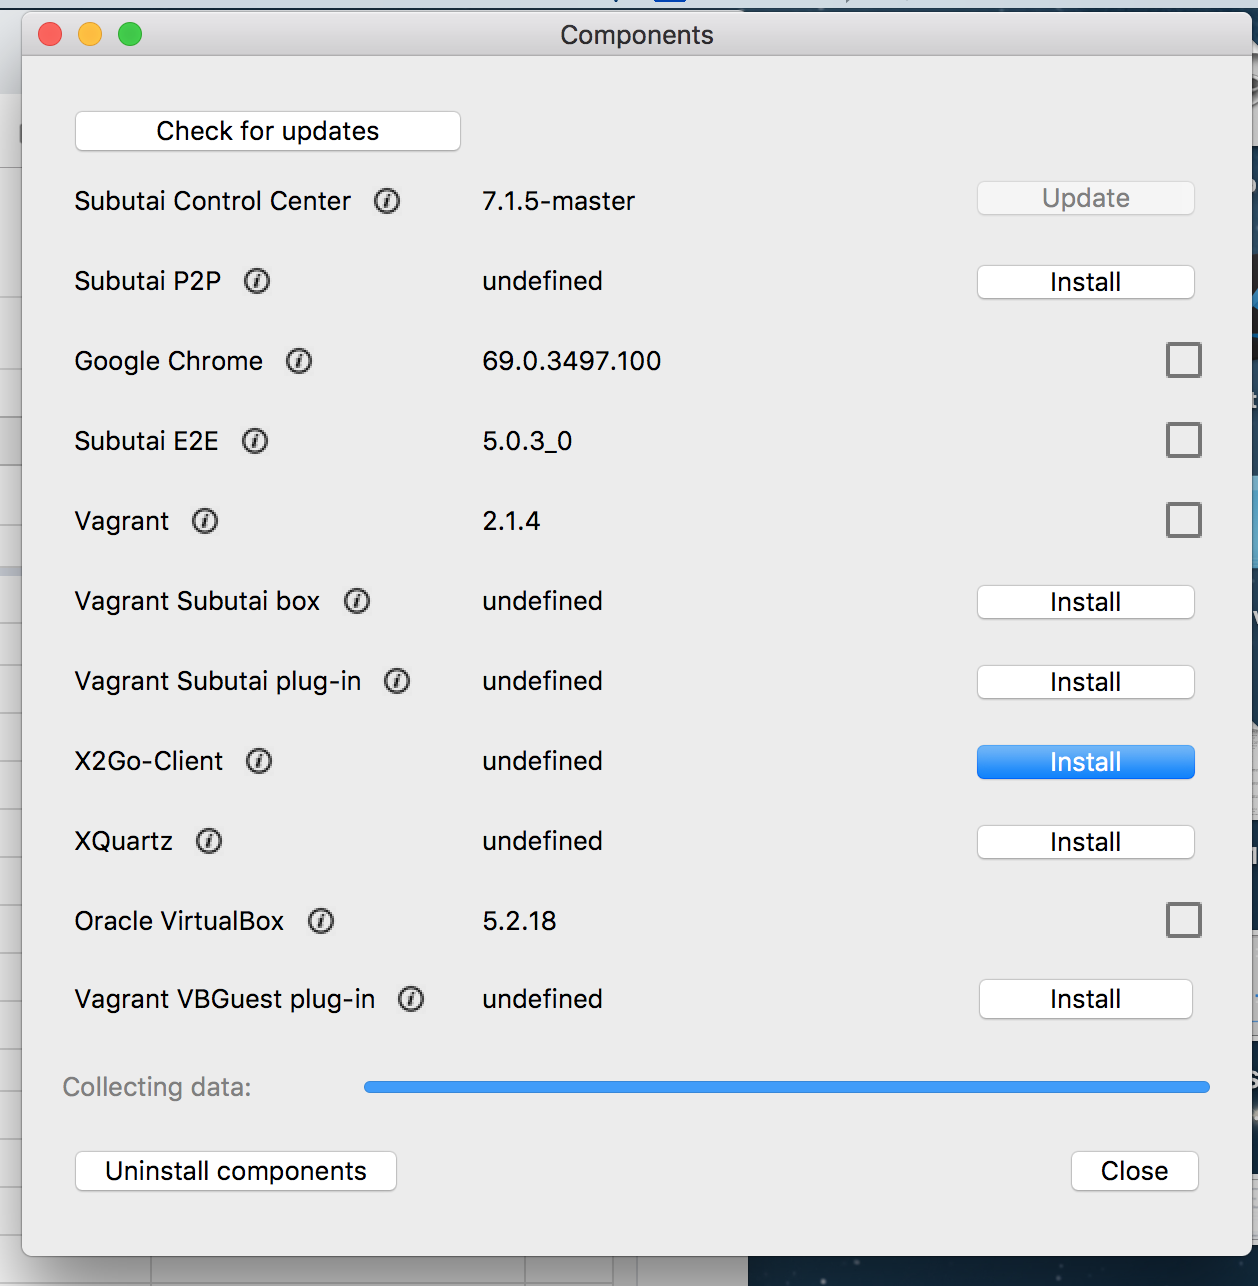Screen dimensions: 1258x1286
Task: View info about Subutai P2P
Action: [x=256, y=281]
